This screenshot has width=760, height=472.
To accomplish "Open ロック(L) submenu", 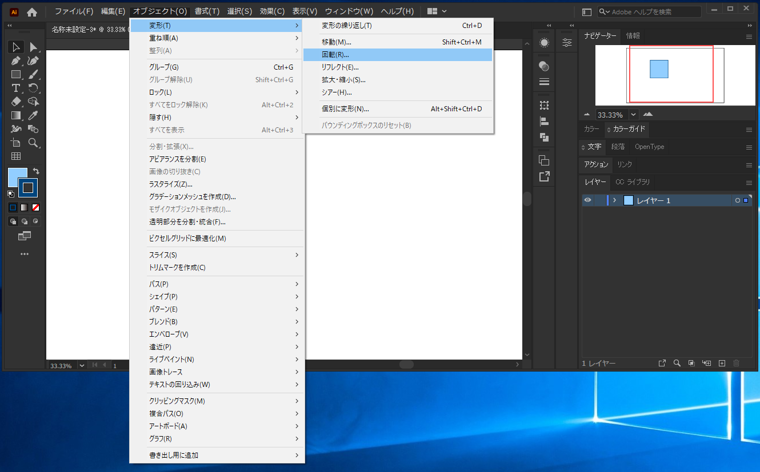I will [x=218, y=92].
